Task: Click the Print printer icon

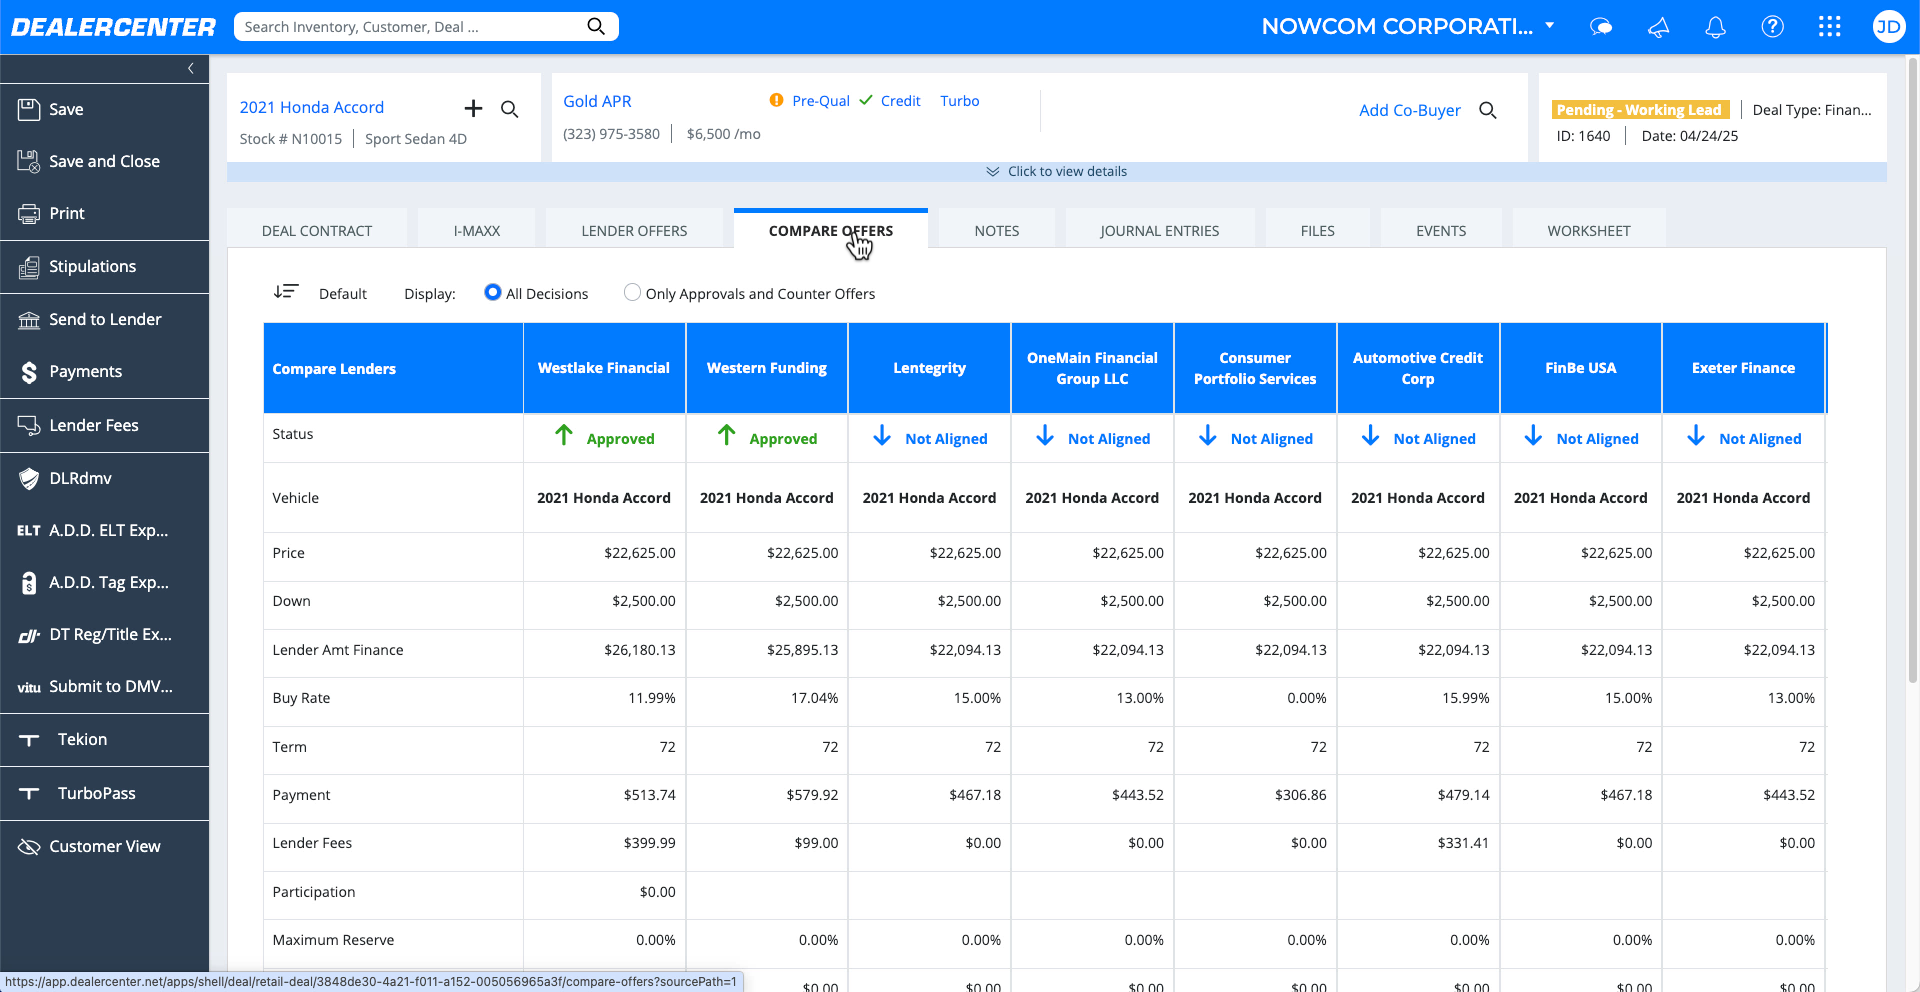Action: 29,213
